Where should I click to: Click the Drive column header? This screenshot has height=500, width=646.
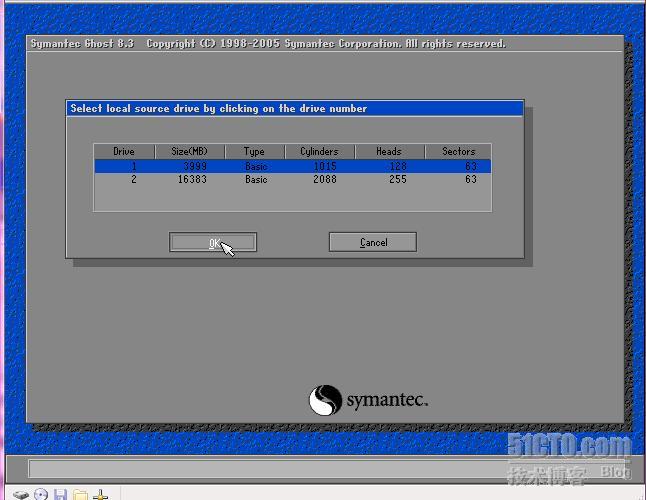click(124, 152)
